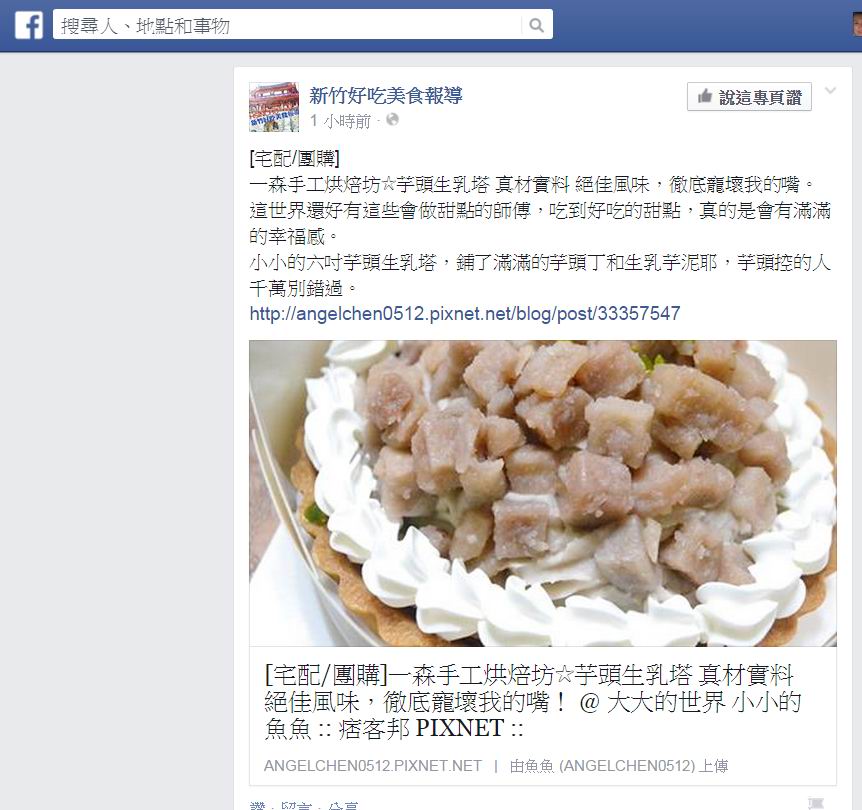Screen dimensions: 862x810
Task: Click ANGELCHEN0512.PIXNET.NET source caption
Action: [x=373, y=766]
